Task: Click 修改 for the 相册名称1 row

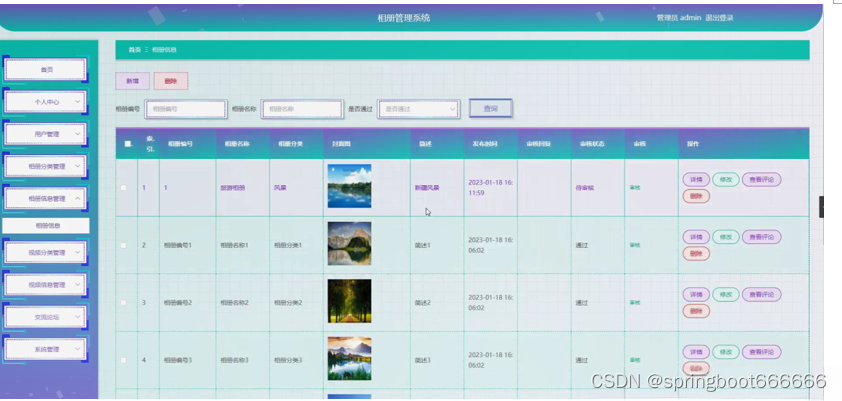Action: click(726, 237)
